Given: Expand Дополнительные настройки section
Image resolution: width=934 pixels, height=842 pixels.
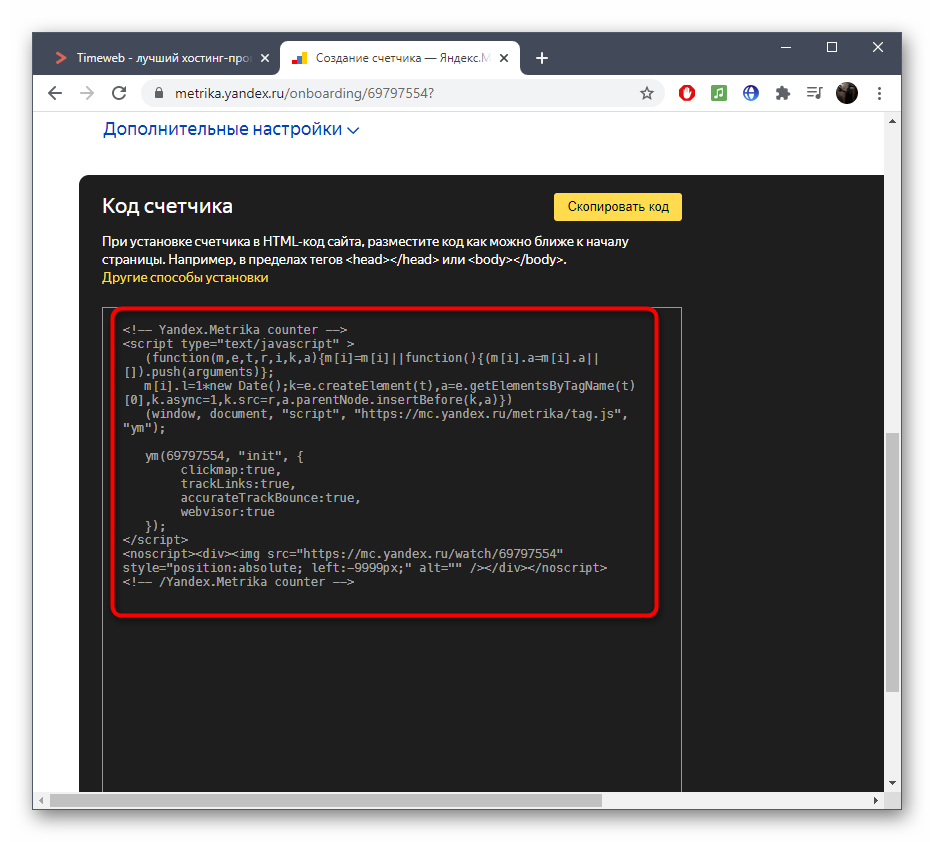Looking at the screenshot, I should coord(231,129).
